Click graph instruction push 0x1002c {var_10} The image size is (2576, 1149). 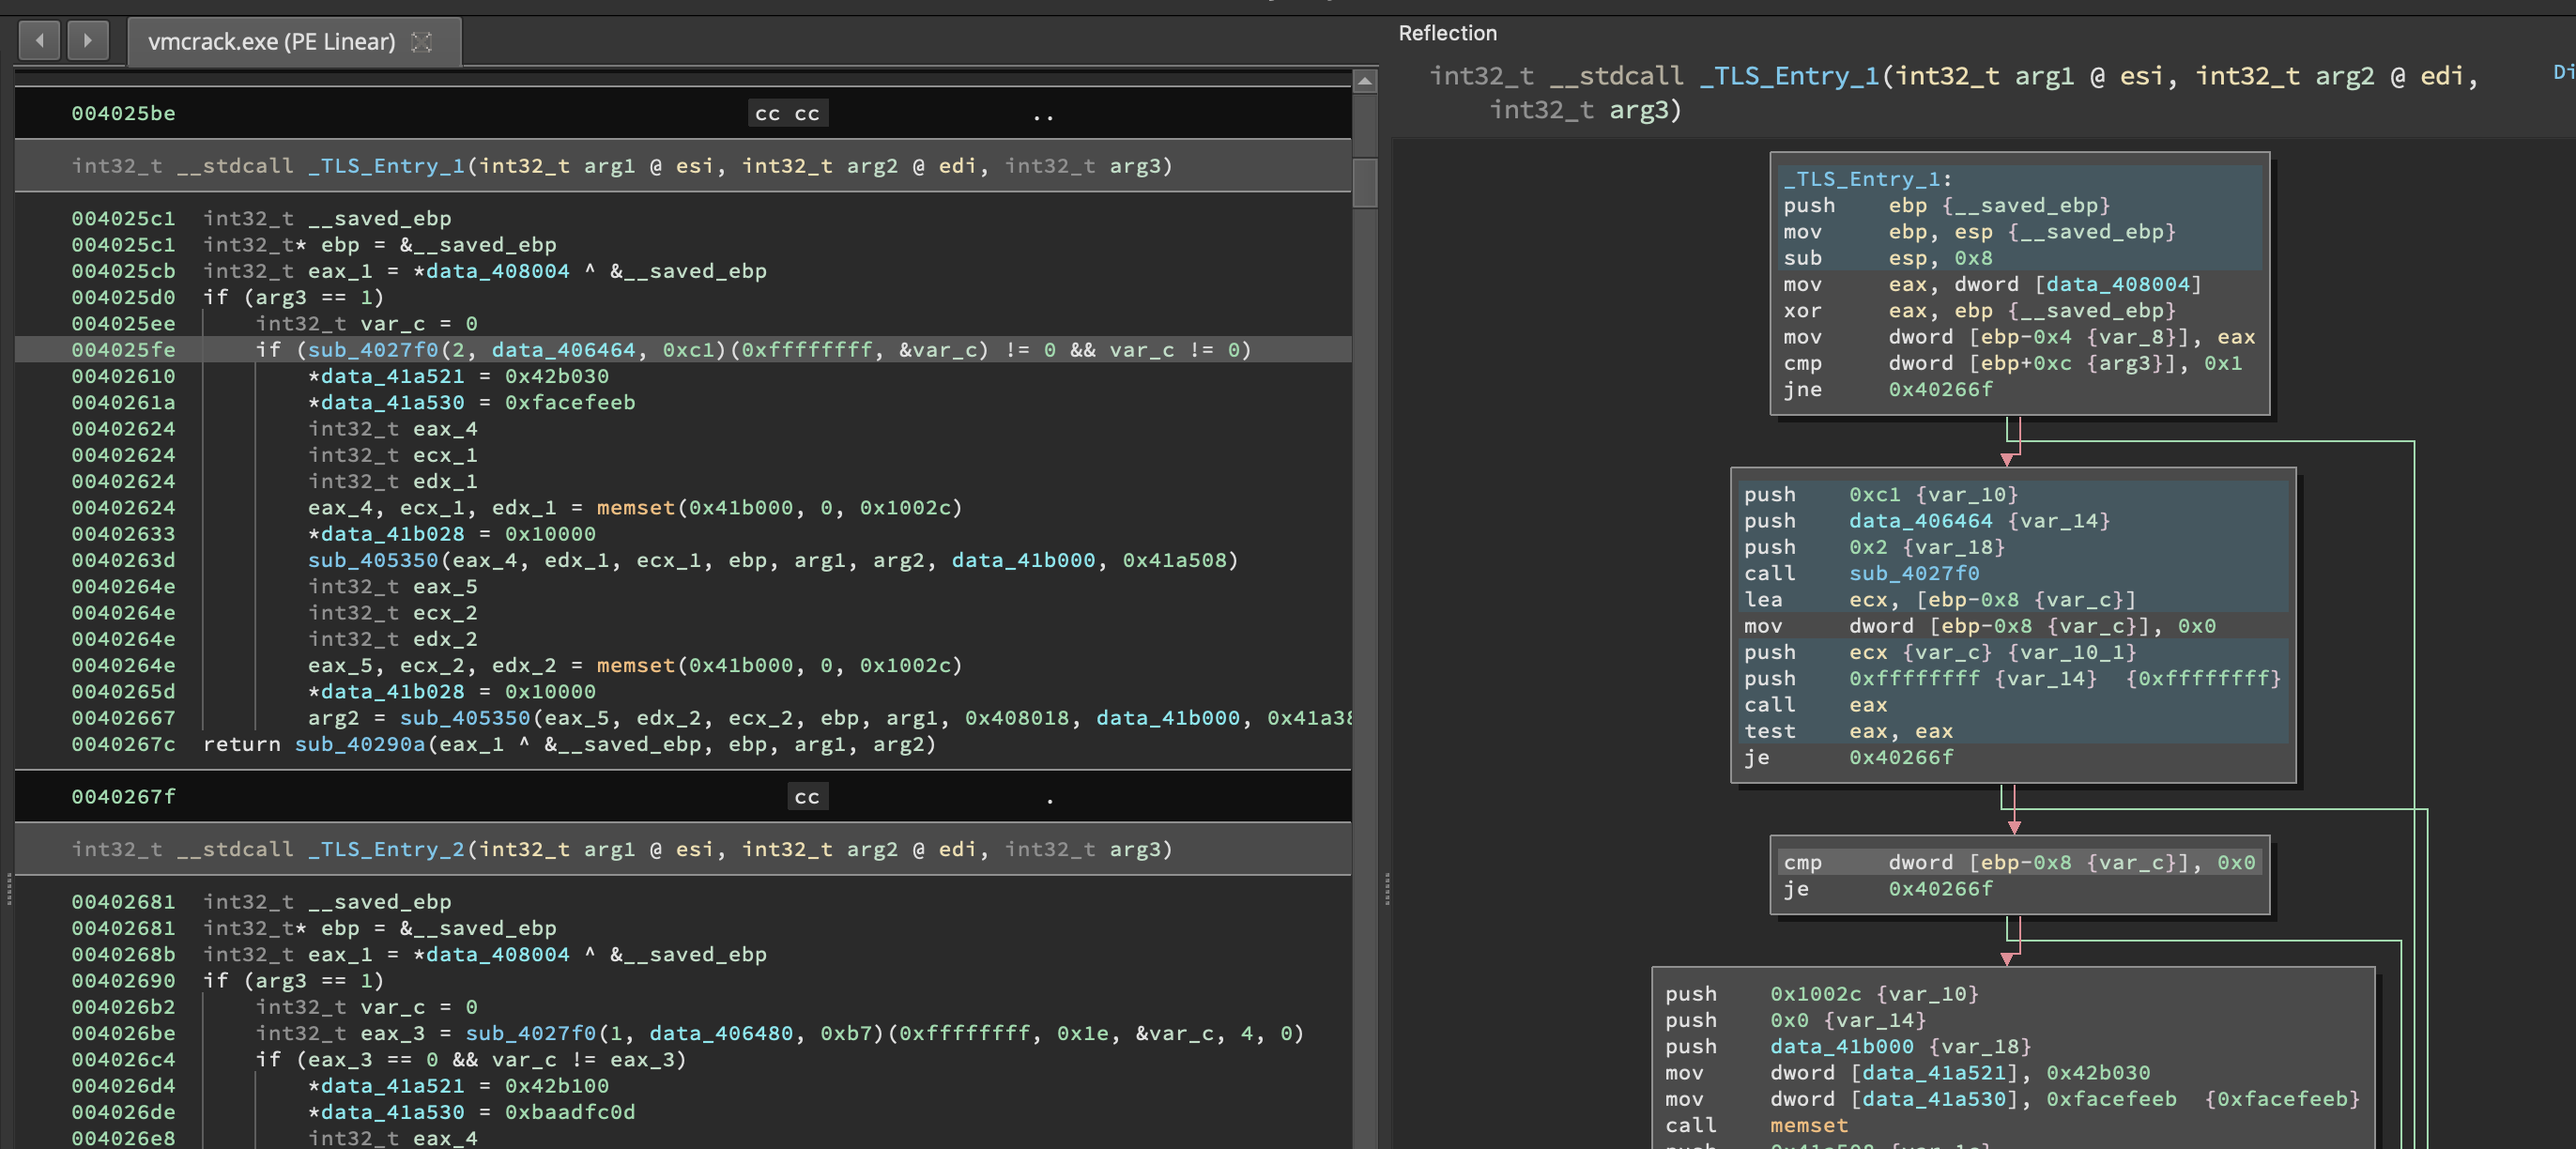[x=1822, y=994]
